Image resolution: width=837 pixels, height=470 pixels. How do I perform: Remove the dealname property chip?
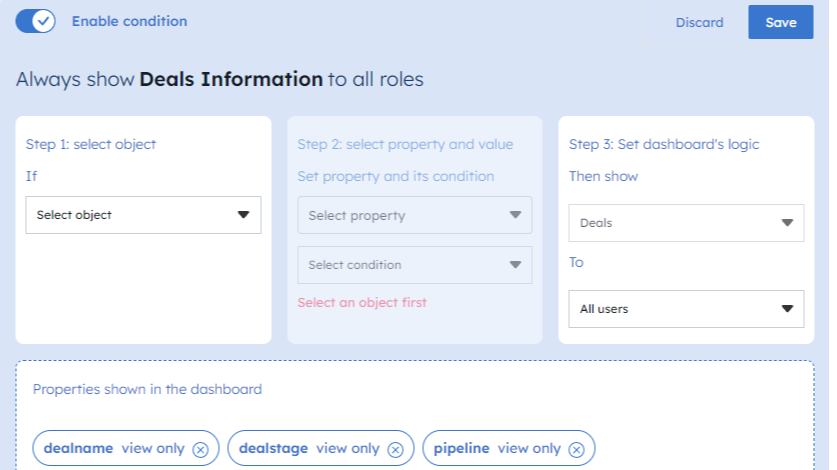pos(200,450)
